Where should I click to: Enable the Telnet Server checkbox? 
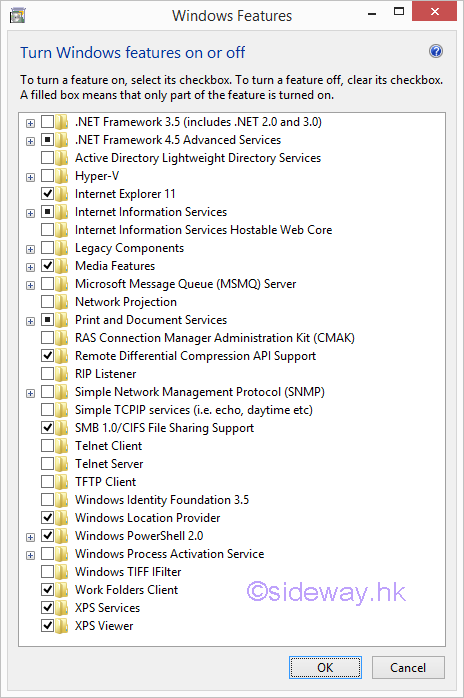pyautogui.click(x=47, y=463)
